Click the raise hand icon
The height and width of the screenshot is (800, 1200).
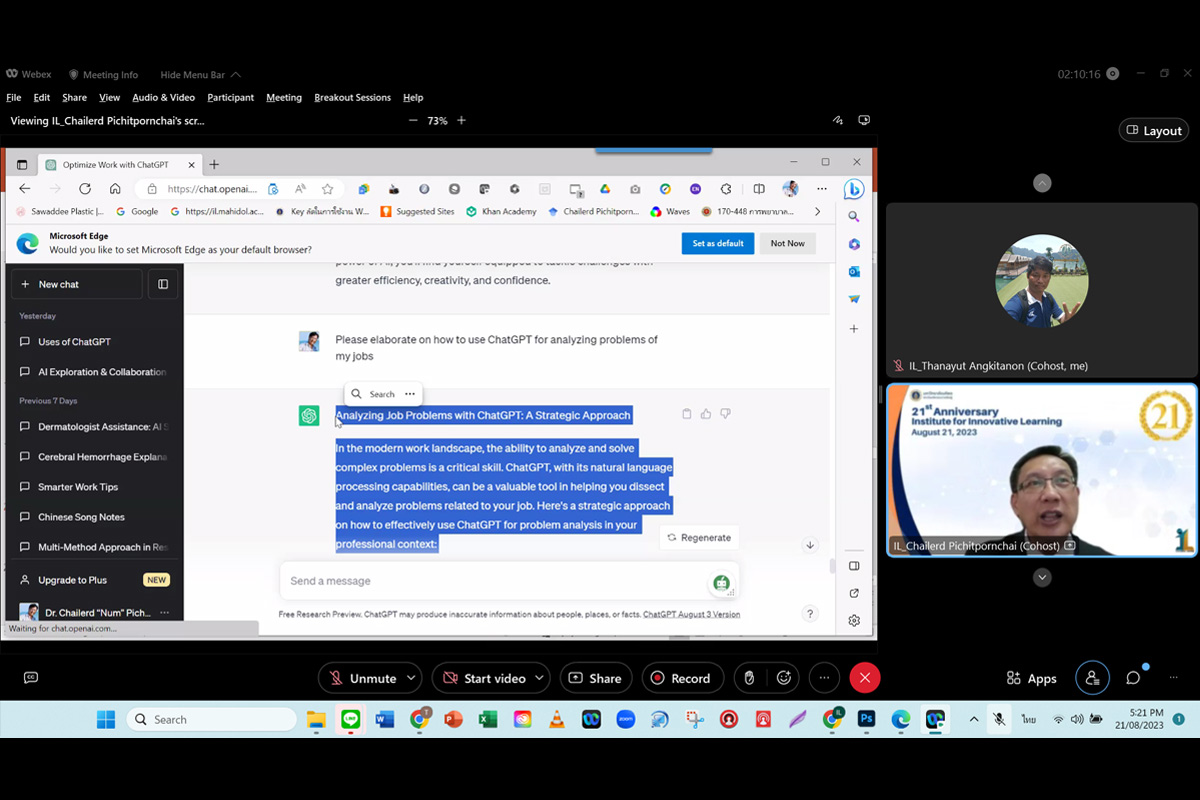[x=750, y=678]
